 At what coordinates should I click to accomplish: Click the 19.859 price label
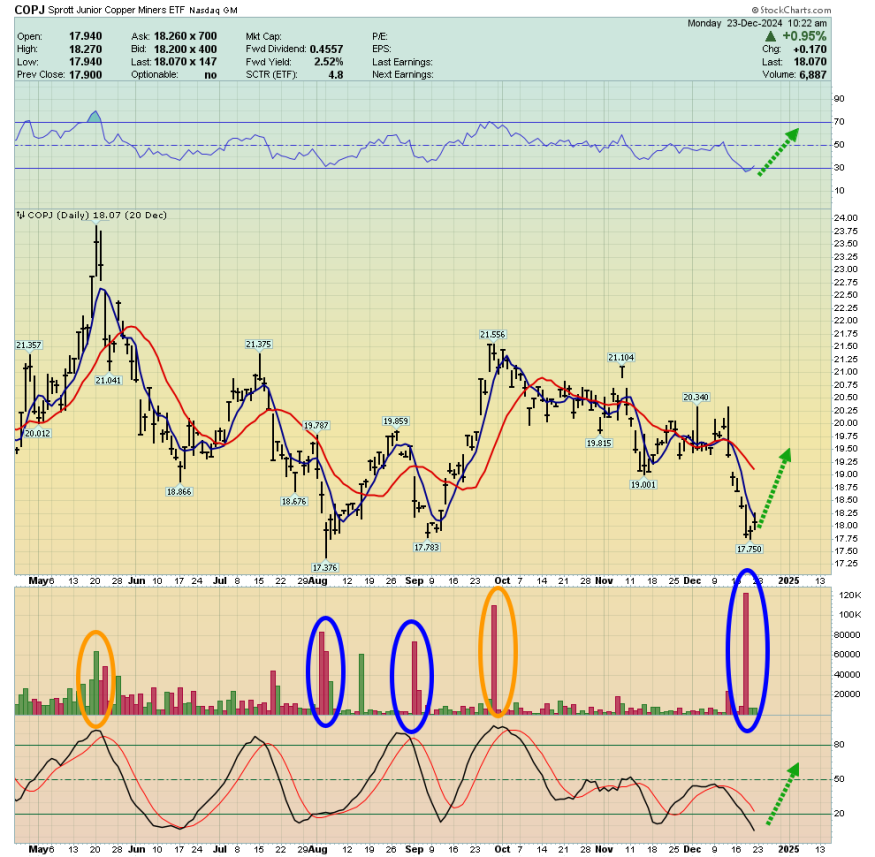pyautogui.click(x=396, y=421)
